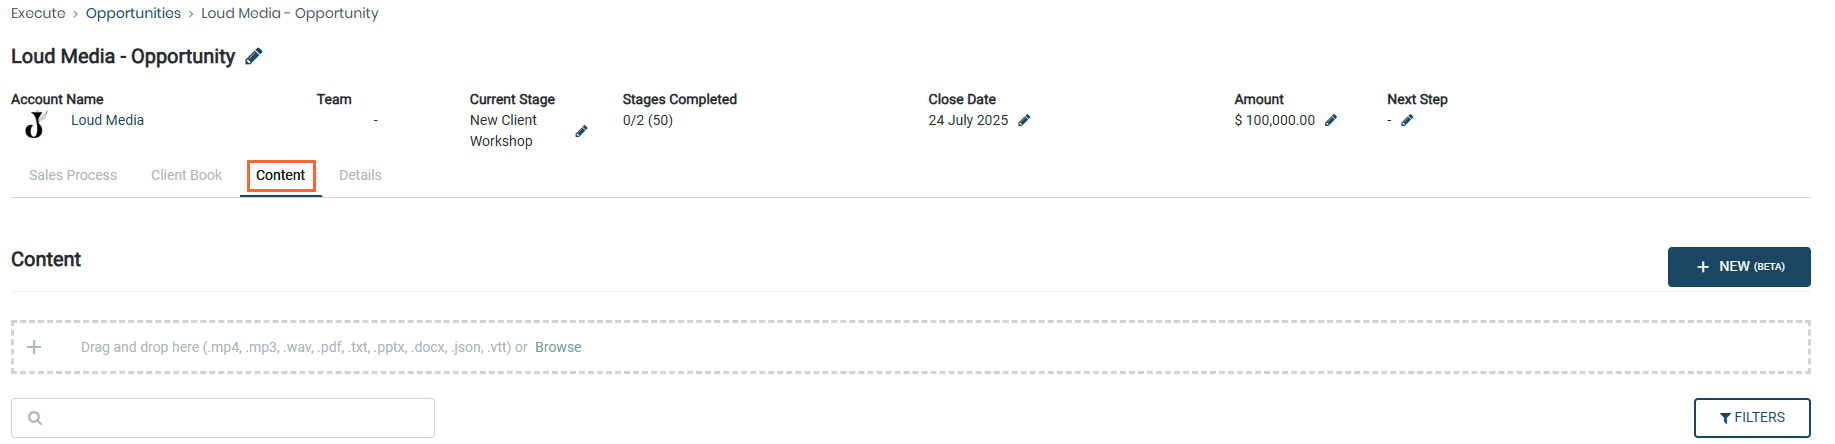Open the FILTERS button
Image resolution: width=1835 pixels, height=444 pixels.
coord(1752,418)
